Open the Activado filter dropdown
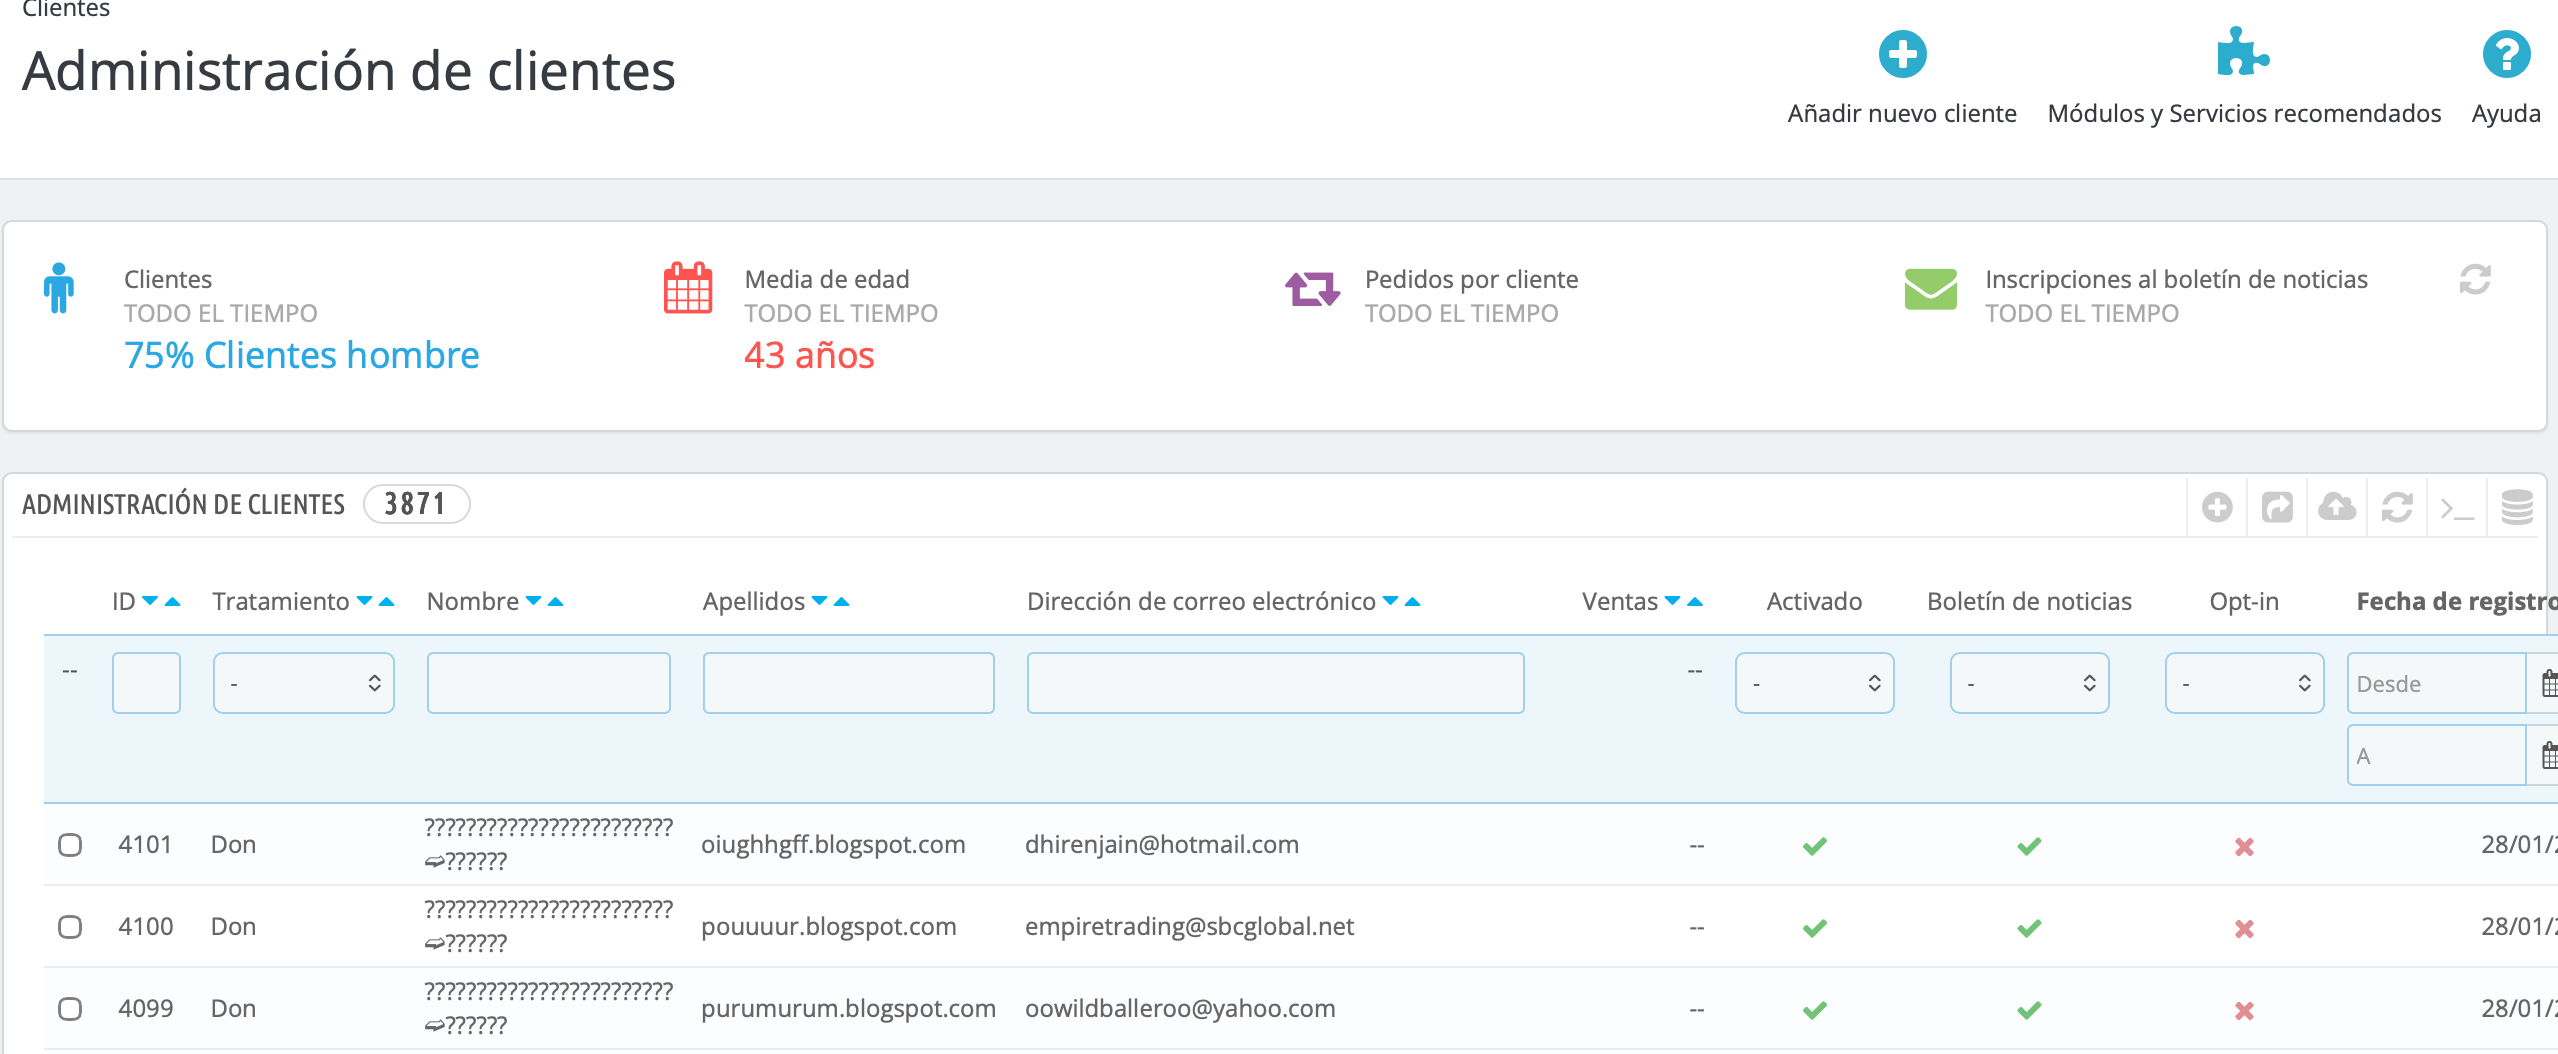 tap(1813, 683)
